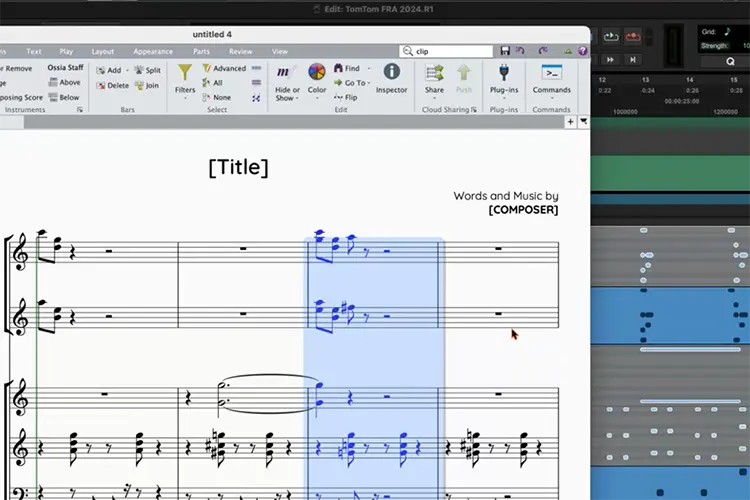Toggle loop record button in transport
This screenshot has width=750, height=500.
(633, 36)
